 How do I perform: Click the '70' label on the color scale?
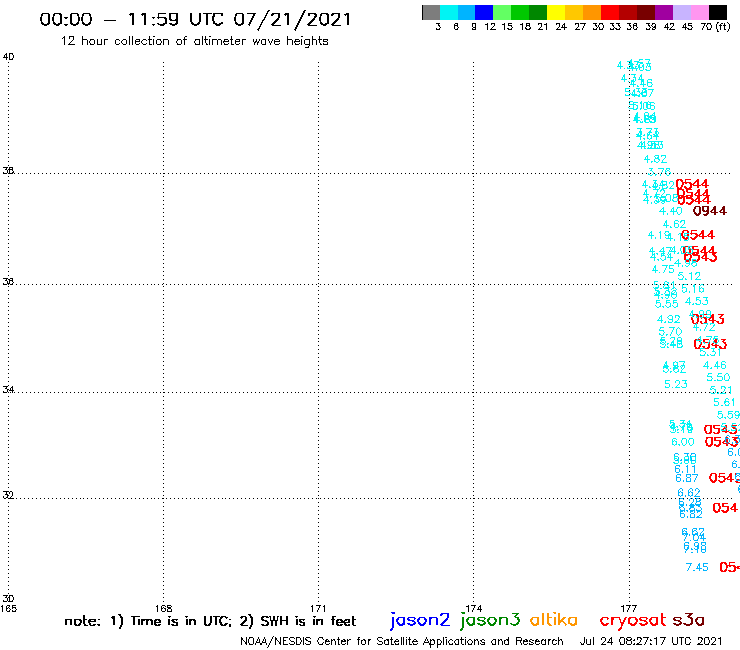click(x=706, y=27)
